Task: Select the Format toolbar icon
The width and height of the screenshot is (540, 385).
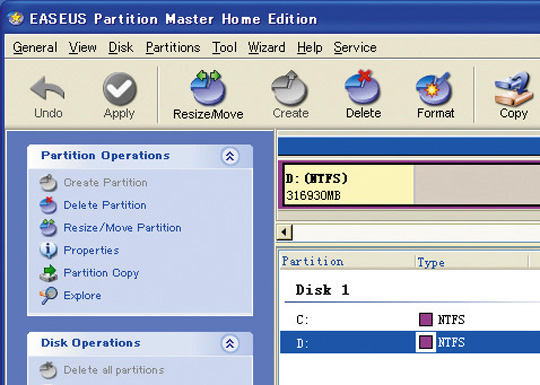Action: click(x=434, y=89)
